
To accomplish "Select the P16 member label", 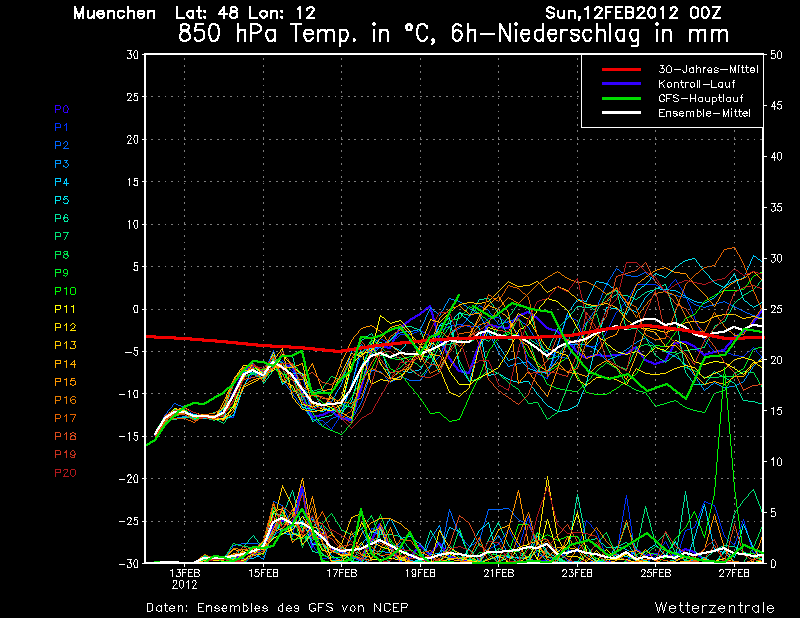I will pyautogui.click(x=65, y=400).
